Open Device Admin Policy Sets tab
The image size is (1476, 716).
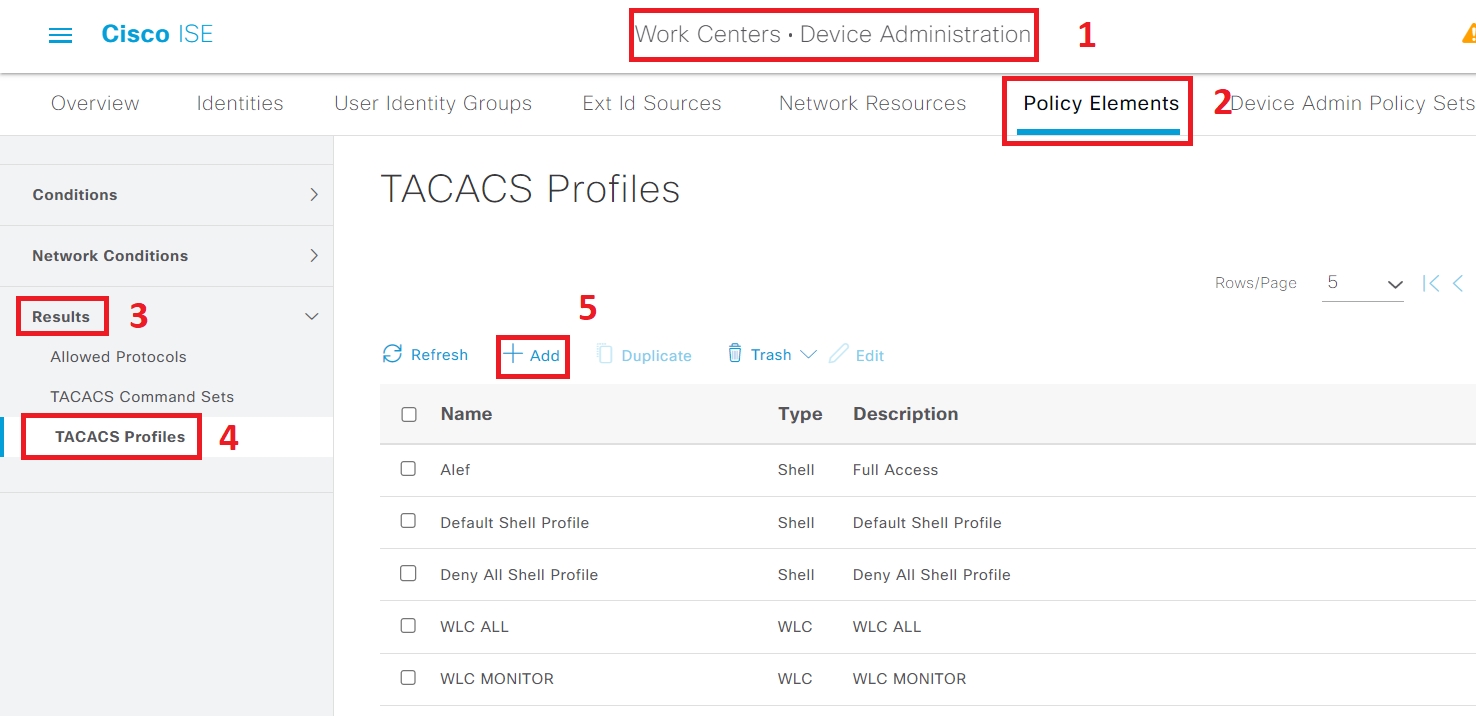pos(1353,103)
